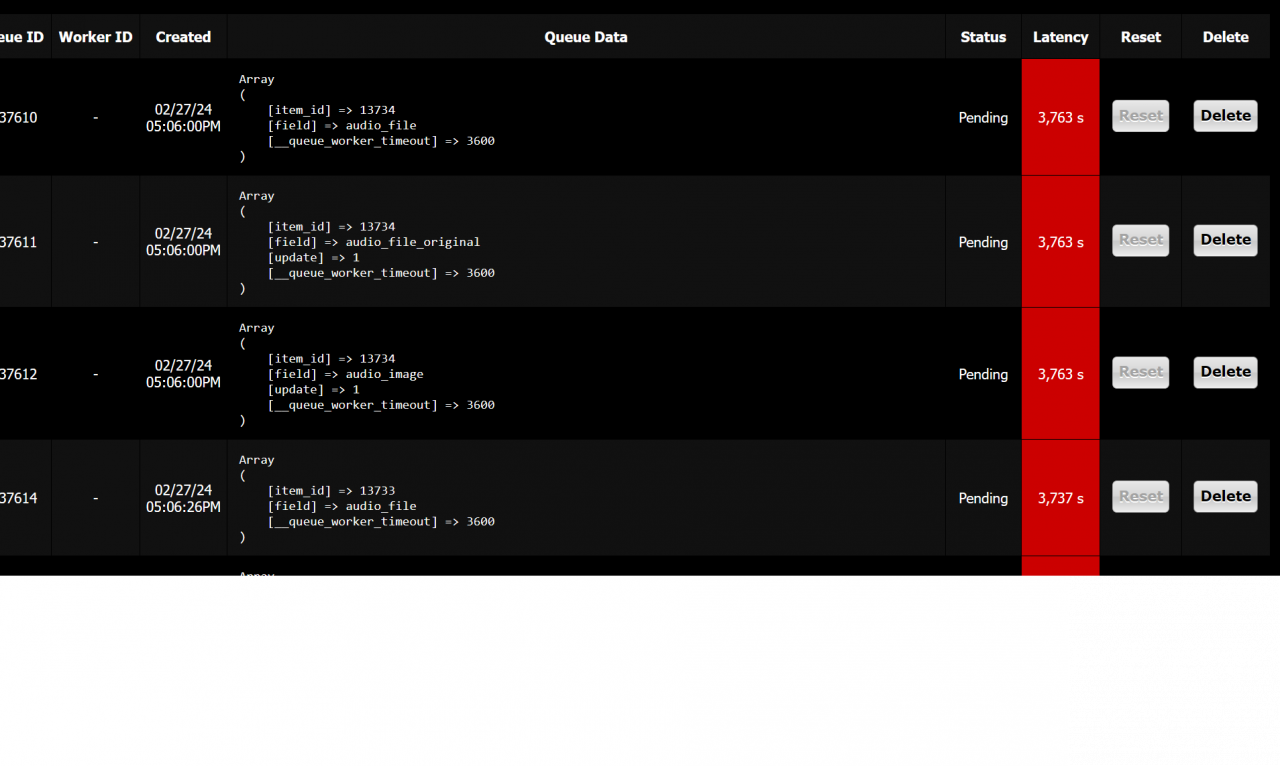The image size is (1280, 766).
Task: Click the Queue Data column header
Action: [586, 37]
